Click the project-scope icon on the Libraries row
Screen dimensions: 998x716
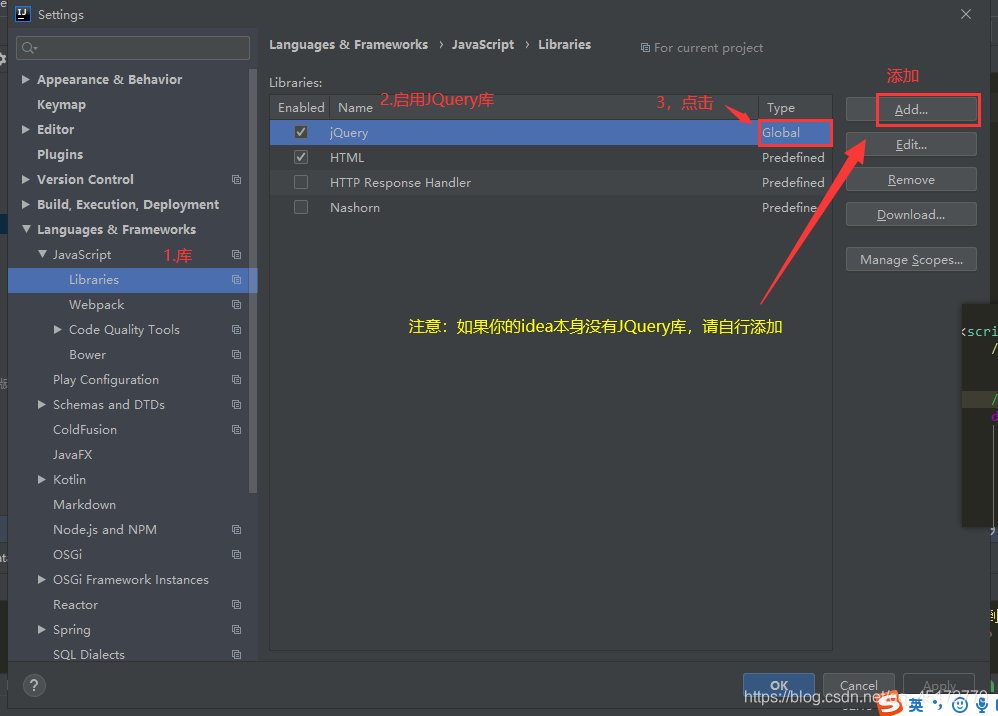tap(236, 279)
